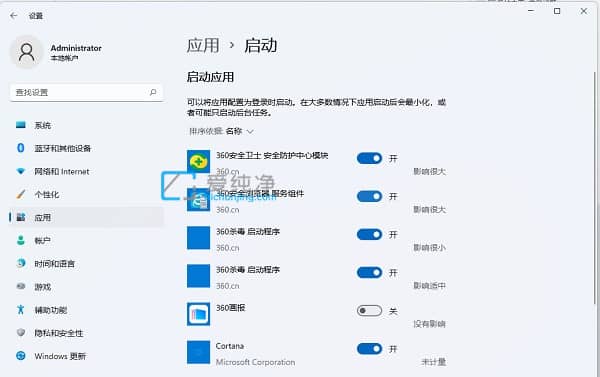Click the Windows 更新 sync icon

coord(21,356)
